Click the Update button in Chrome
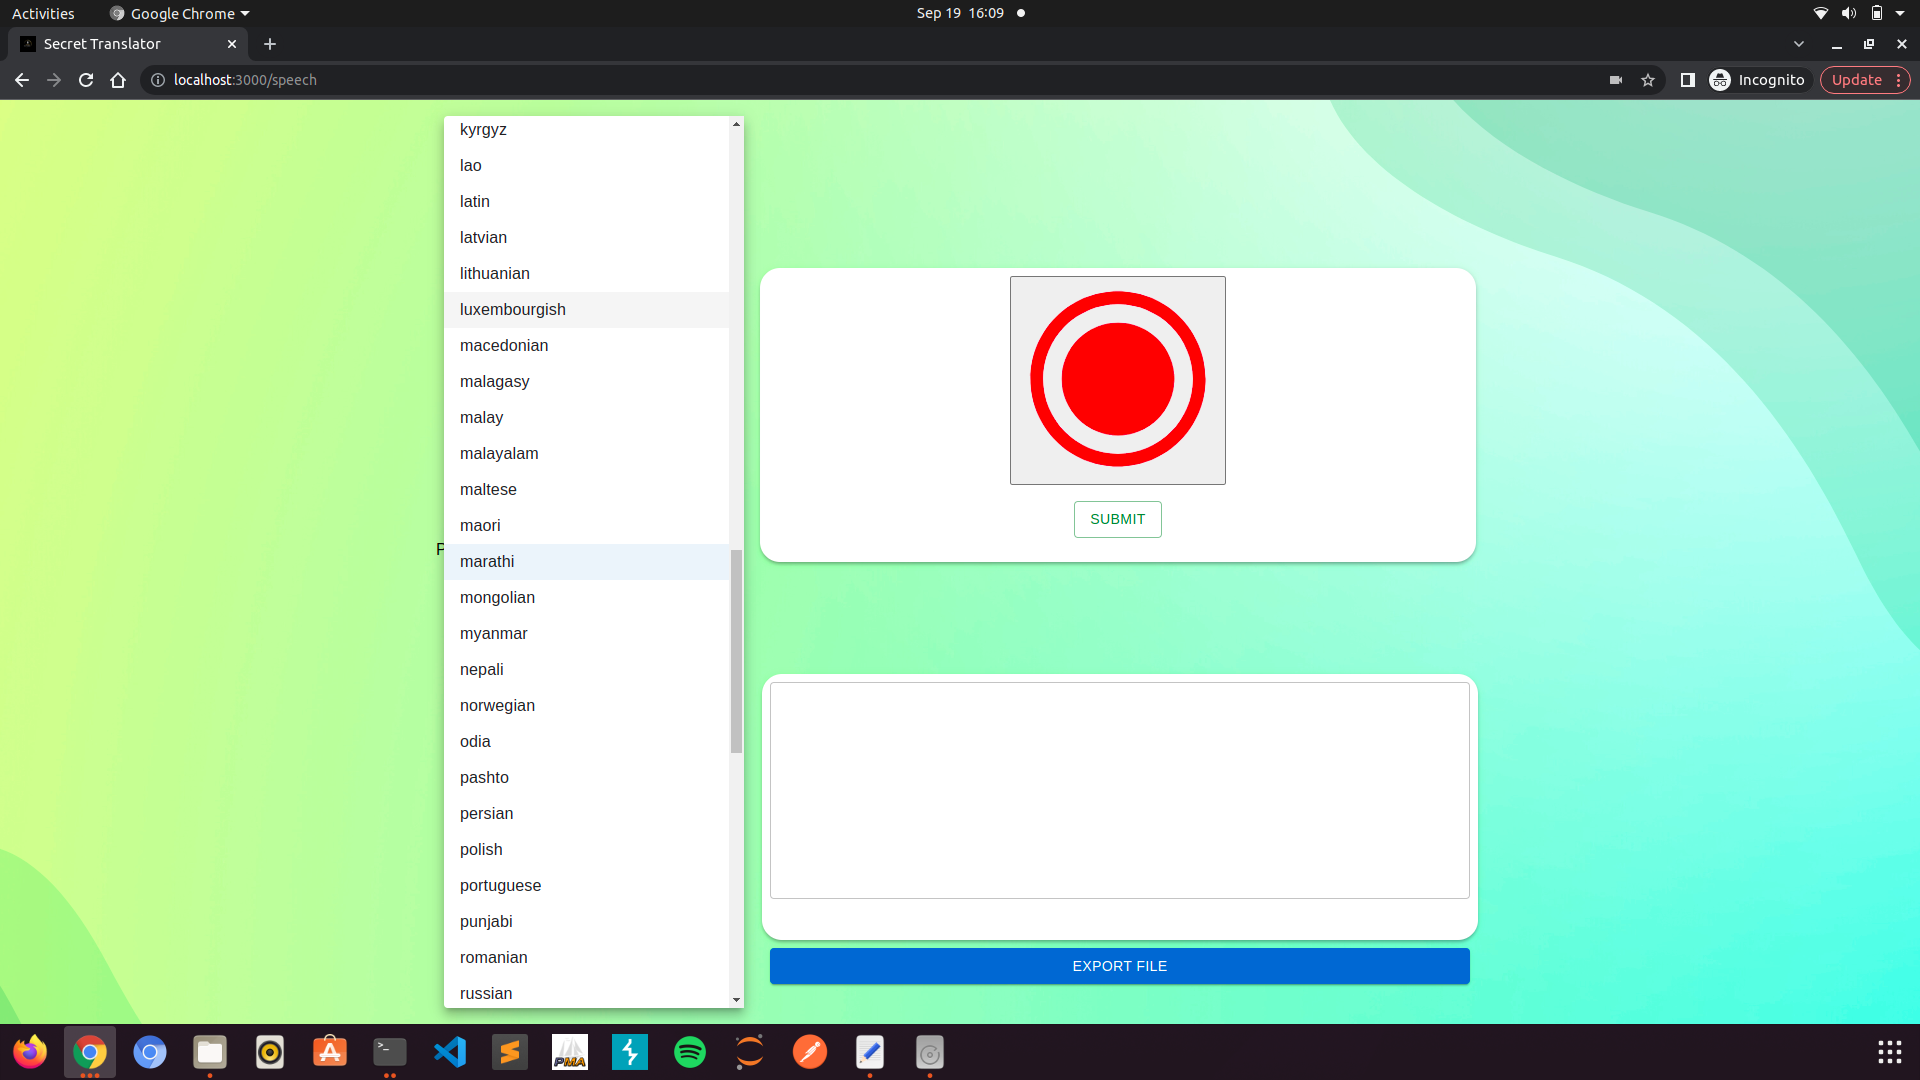 pyautogui.click(x=1857, y=80)
